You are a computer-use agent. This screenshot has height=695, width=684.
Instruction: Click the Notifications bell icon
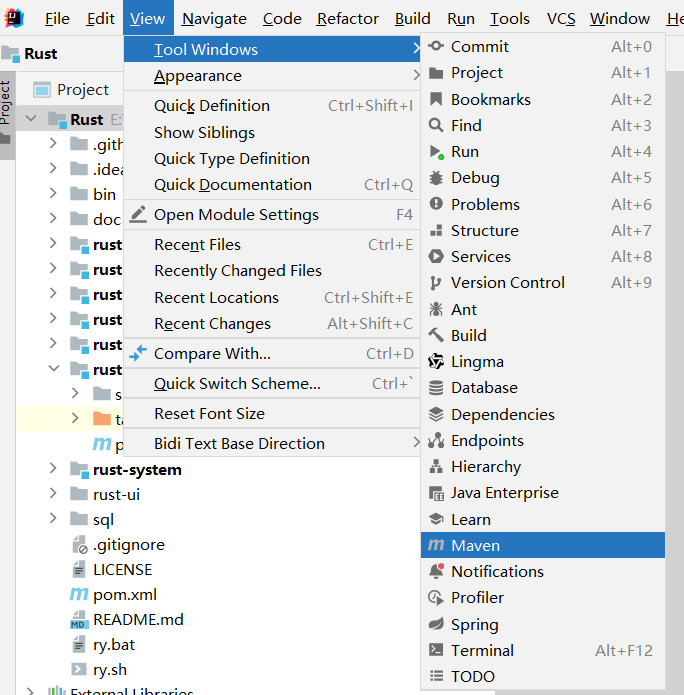435,572
